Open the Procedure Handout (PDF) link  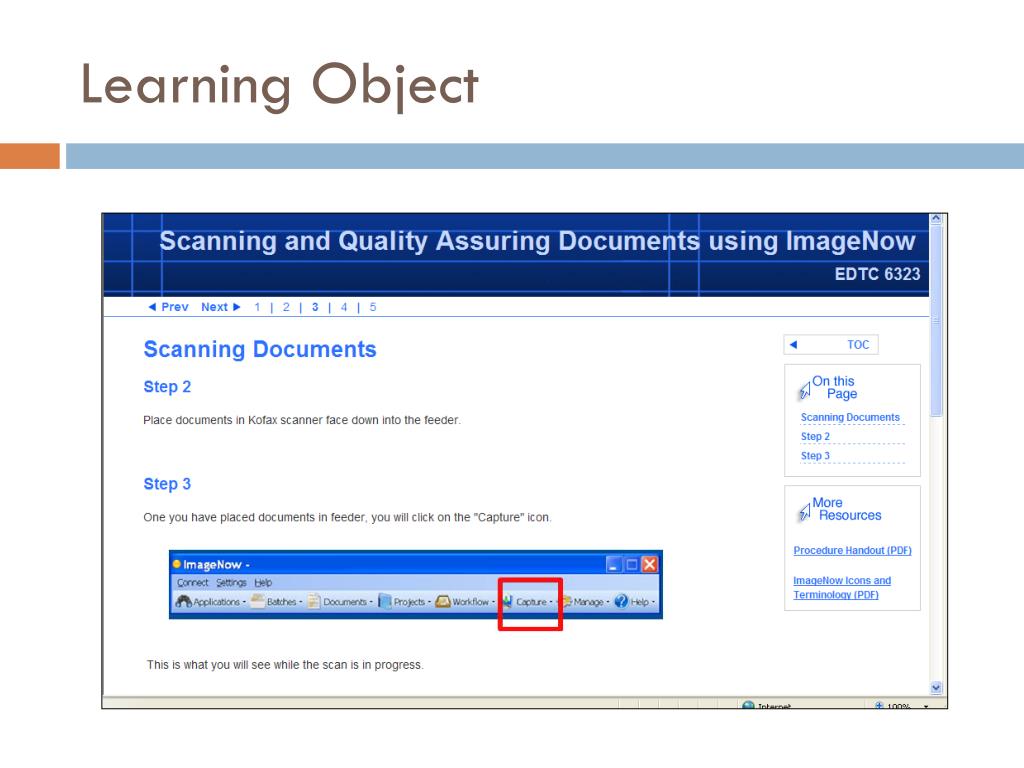pyautogui.click(x=852, y=551)
